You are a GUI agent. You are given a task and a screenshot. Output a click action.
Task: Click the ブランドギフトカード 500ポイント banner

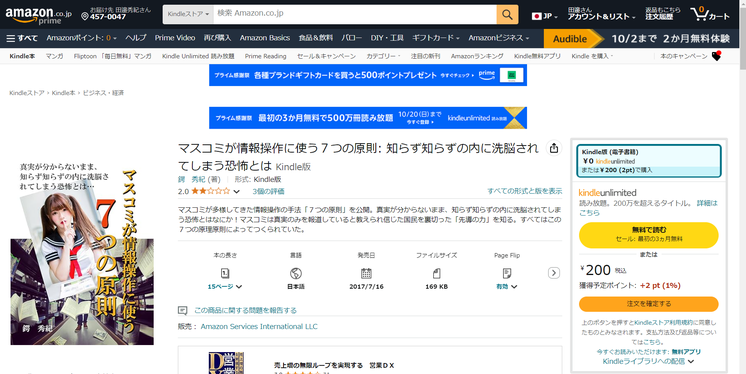pos(368,75)
